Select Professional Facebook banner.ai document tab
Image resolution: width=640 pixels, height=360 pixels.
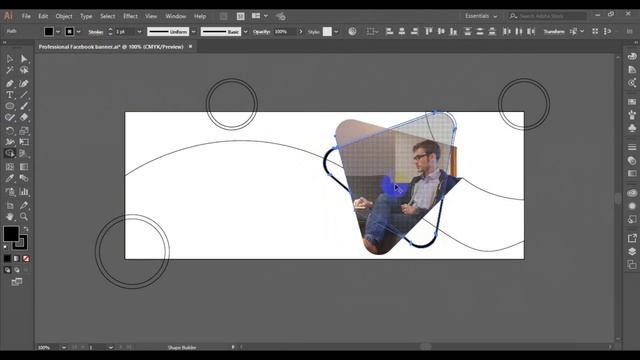111,47
